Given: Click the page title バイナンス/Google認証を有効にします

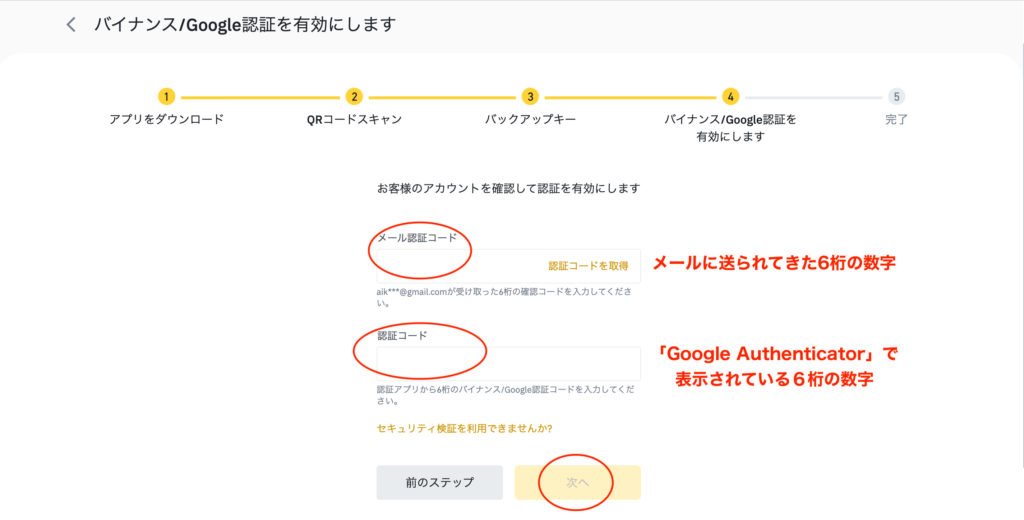Looking at the screenshot, I should click(245, 25).
